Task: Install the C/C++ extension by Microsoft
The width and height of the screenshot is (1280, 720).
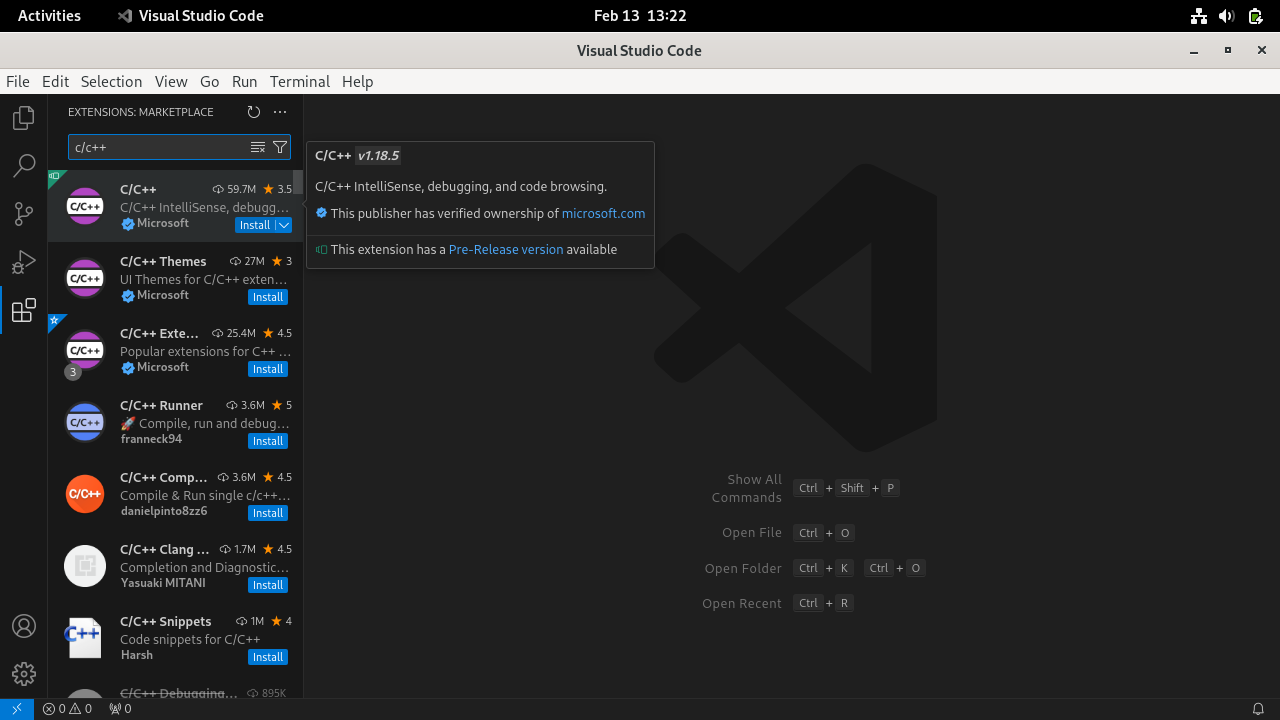Action: click(255, 225)
